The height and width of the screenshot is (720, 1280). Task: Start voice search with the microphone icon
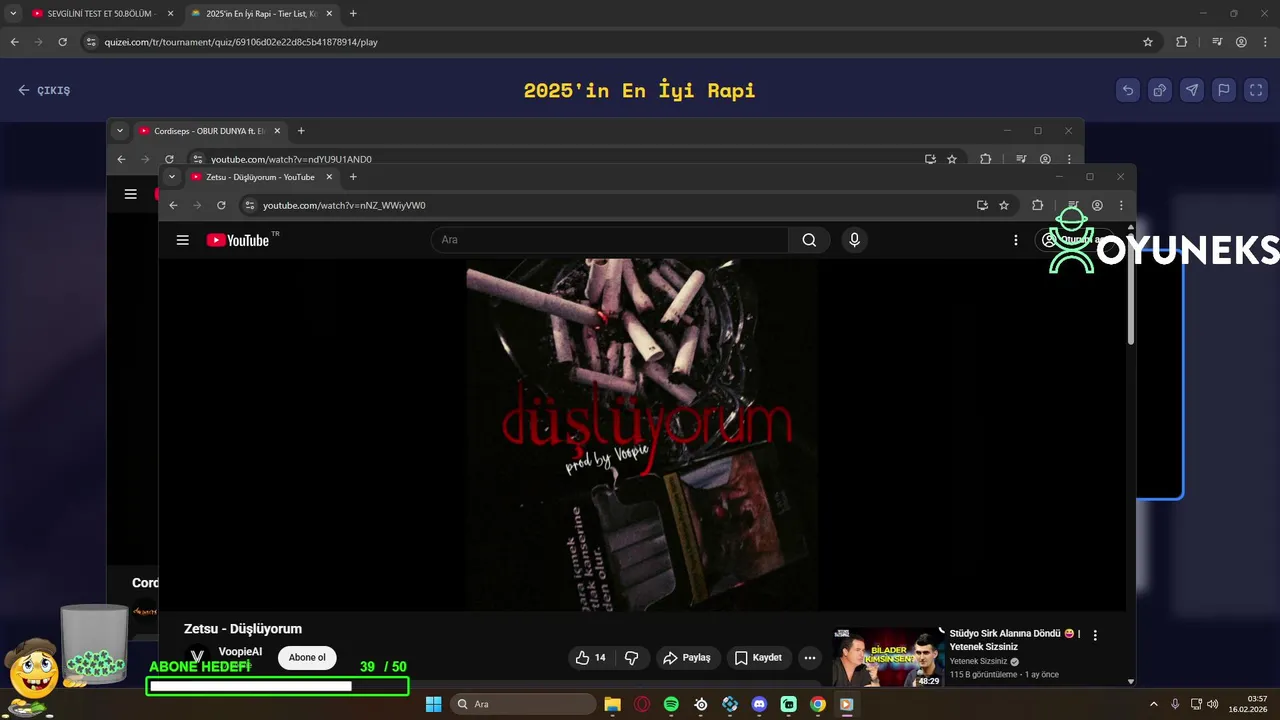click(x=854, y=240)
